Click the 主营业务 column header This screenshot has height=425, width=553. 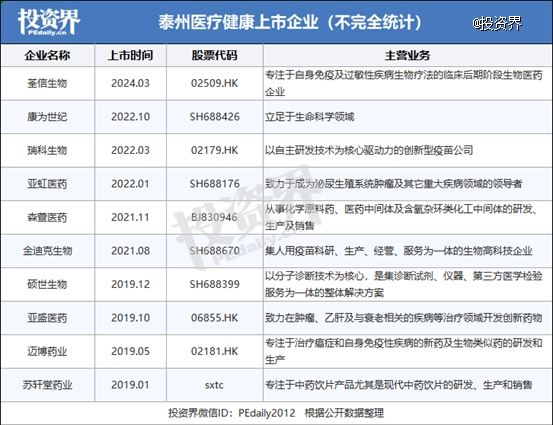pos(407,55)
